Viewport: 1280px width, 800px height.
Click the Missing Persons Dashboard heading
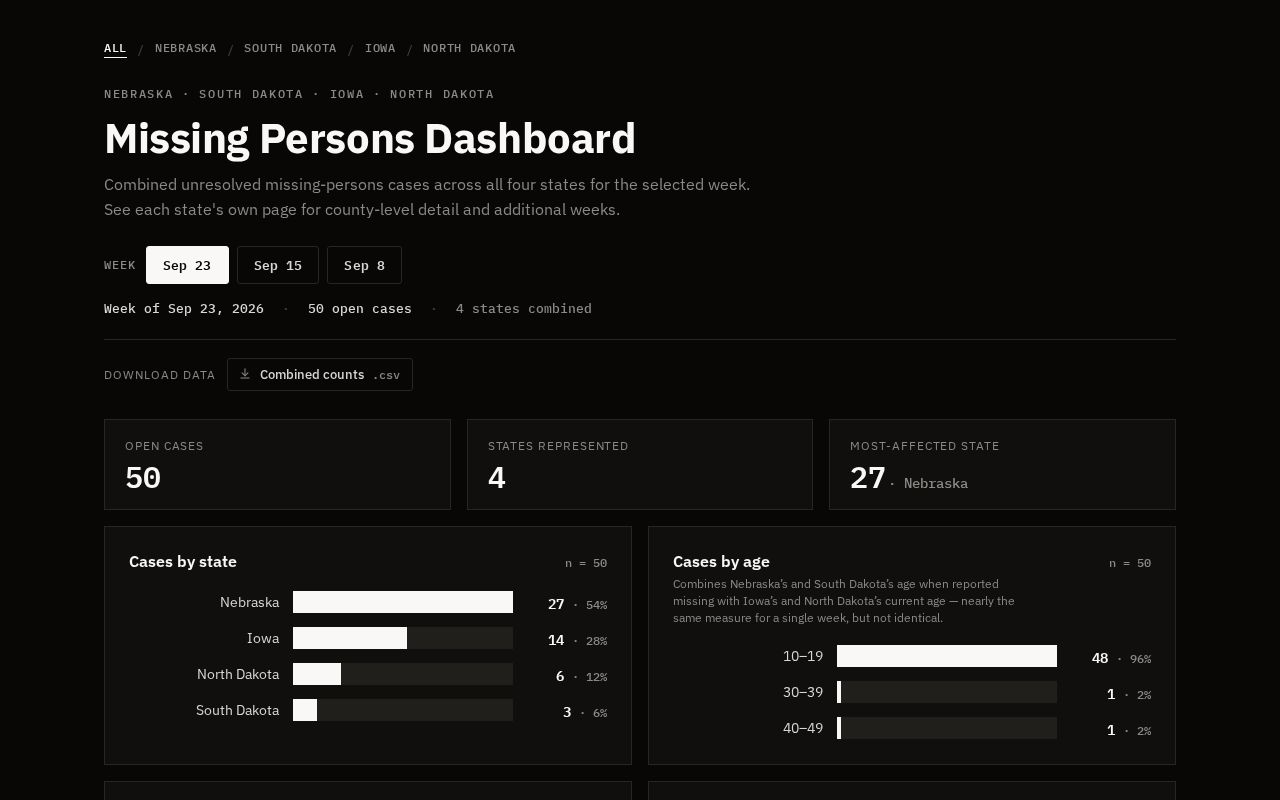point(370,139)
